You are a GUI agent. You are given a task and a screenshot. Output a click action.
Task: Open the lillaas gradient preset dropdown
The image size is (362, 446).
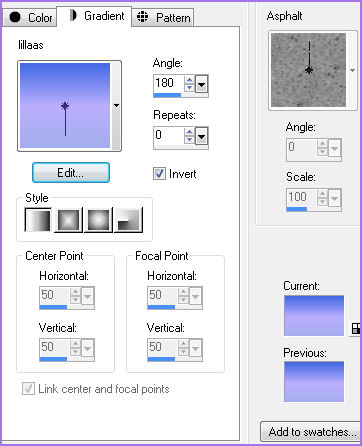click(x=116, y=106)
